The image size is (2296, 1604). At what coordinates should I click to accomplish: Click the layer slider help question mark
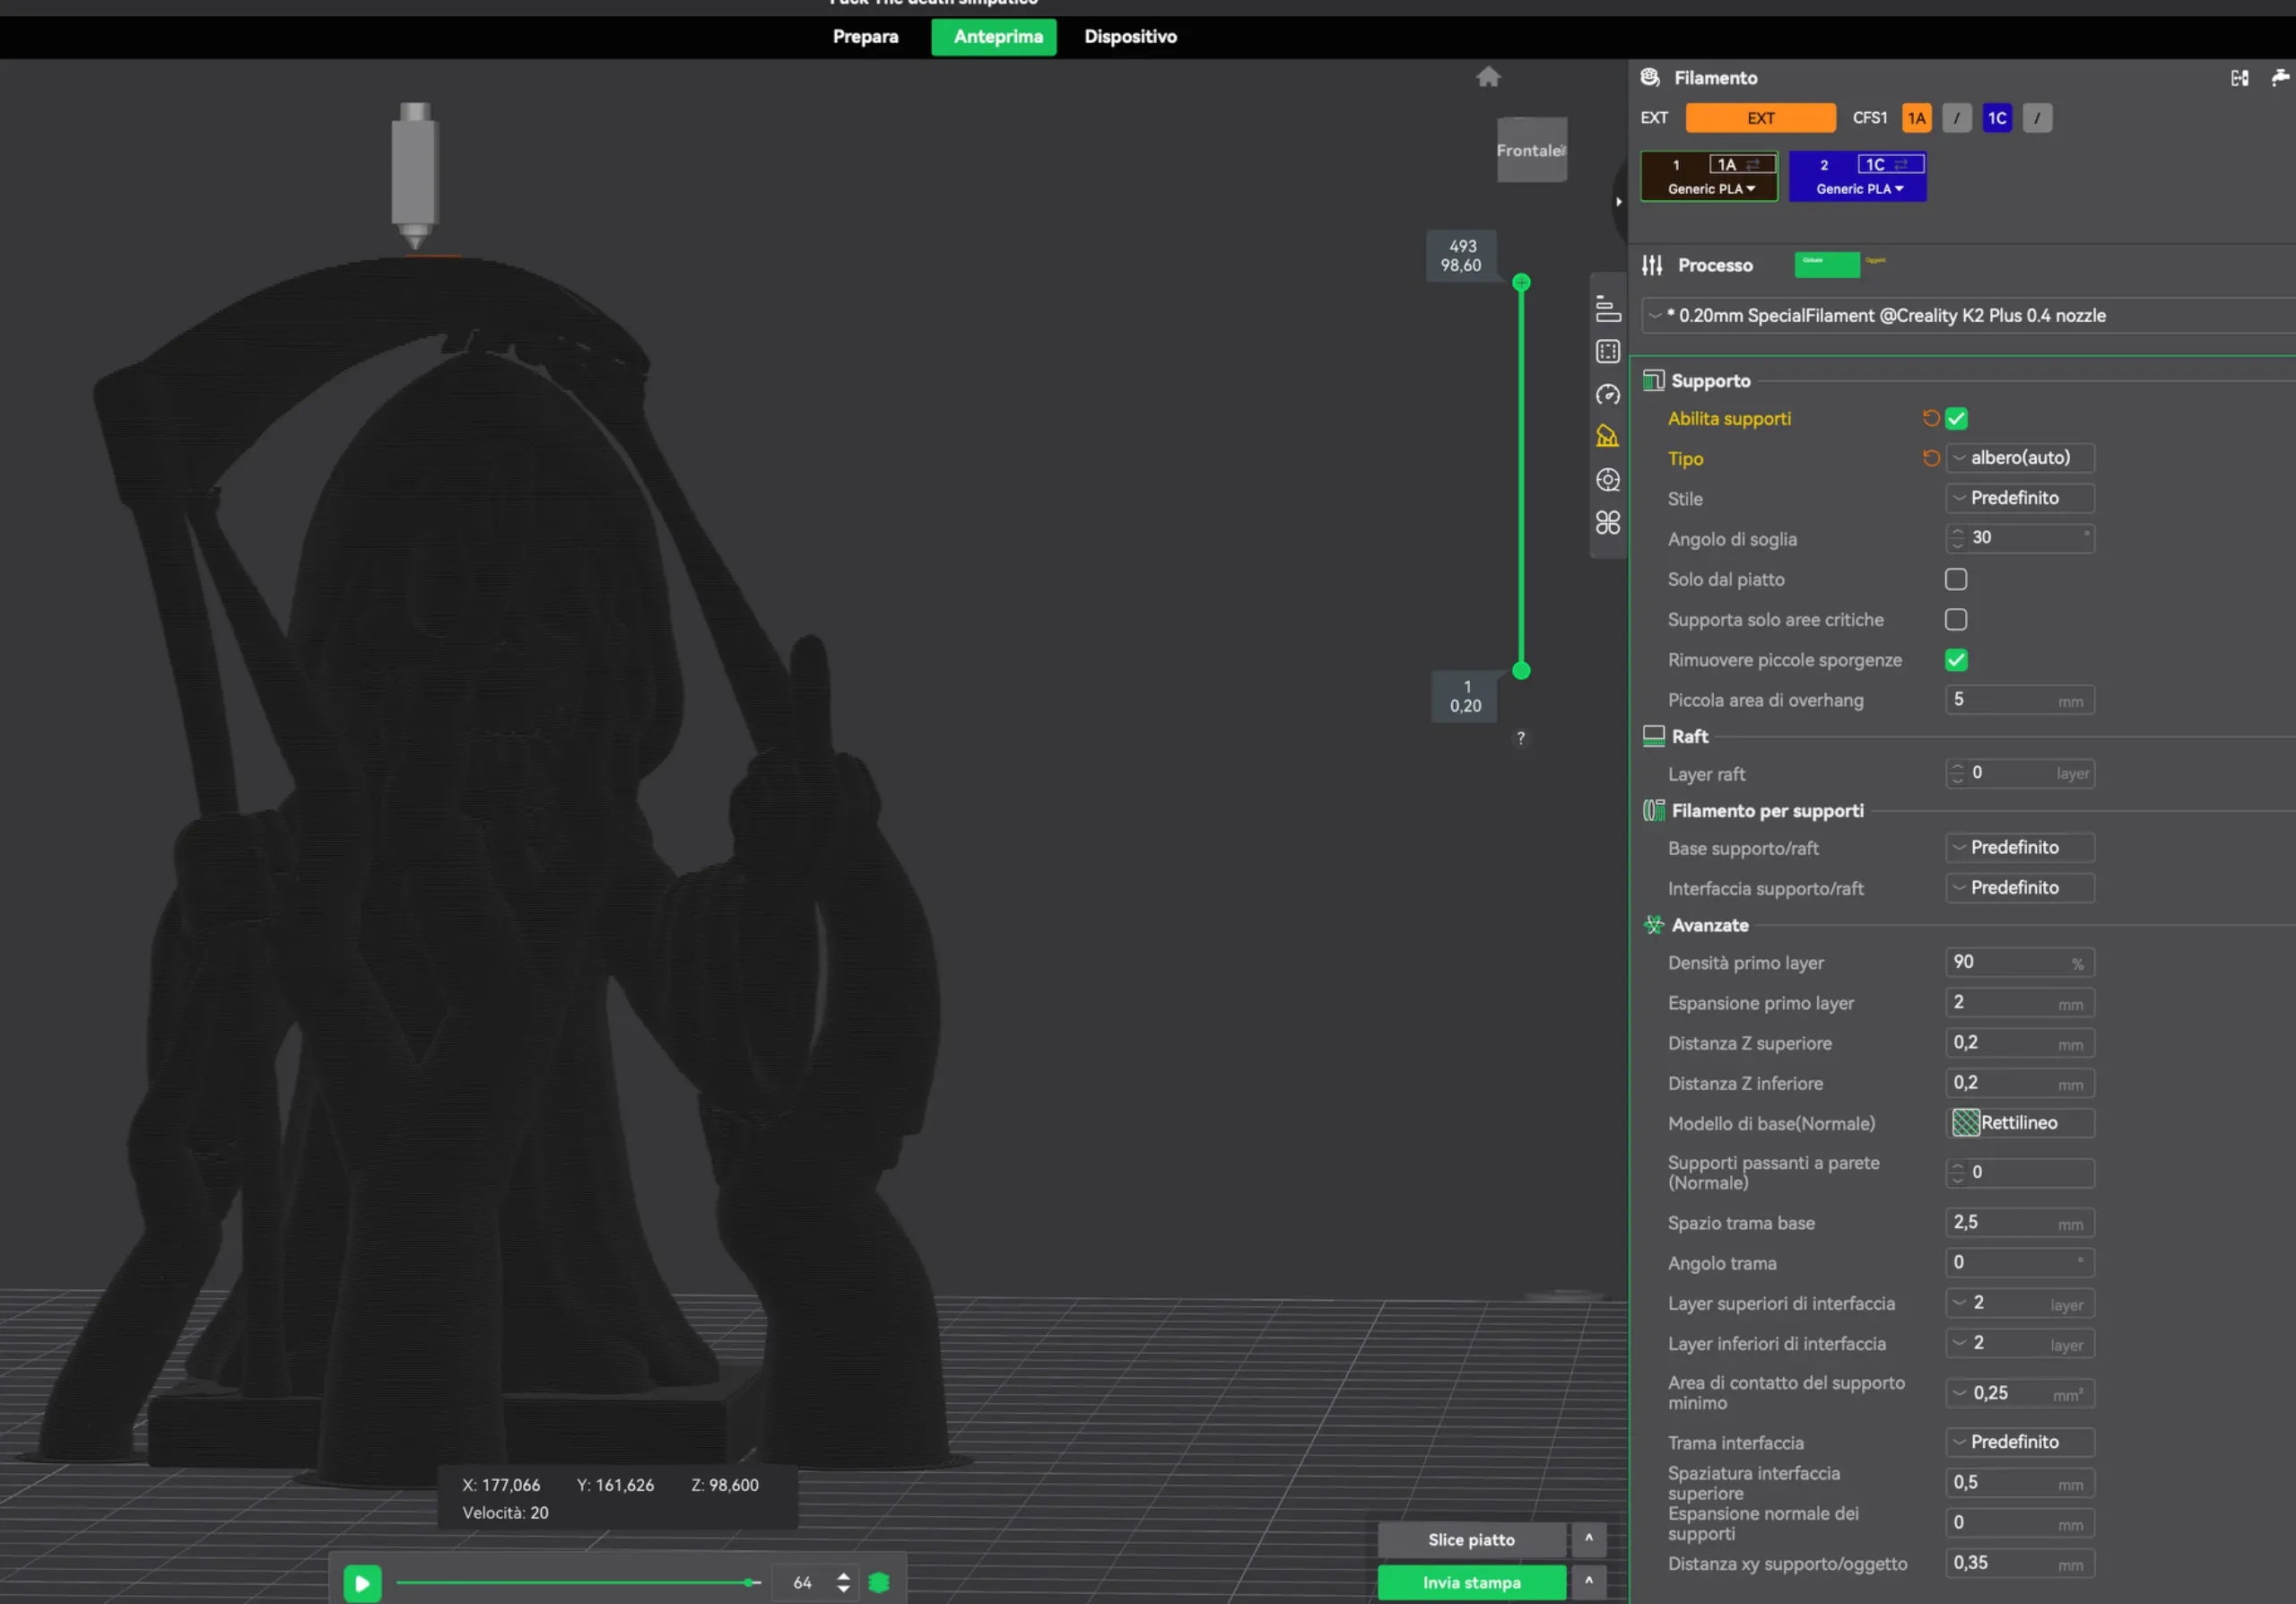click(x=1520, y=738)
